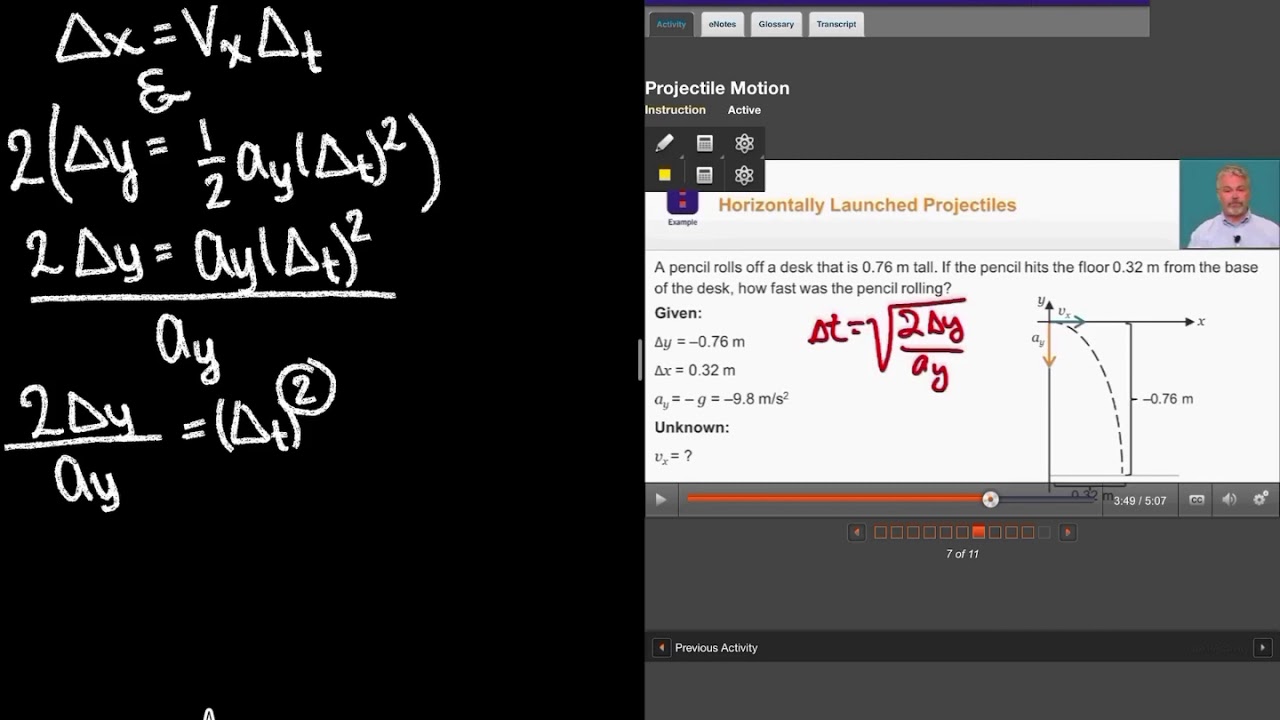The width and height of the screenshot is (1280, 720).
Task: Seek within the orange played progress bar
Action: (x=836, y=499)
